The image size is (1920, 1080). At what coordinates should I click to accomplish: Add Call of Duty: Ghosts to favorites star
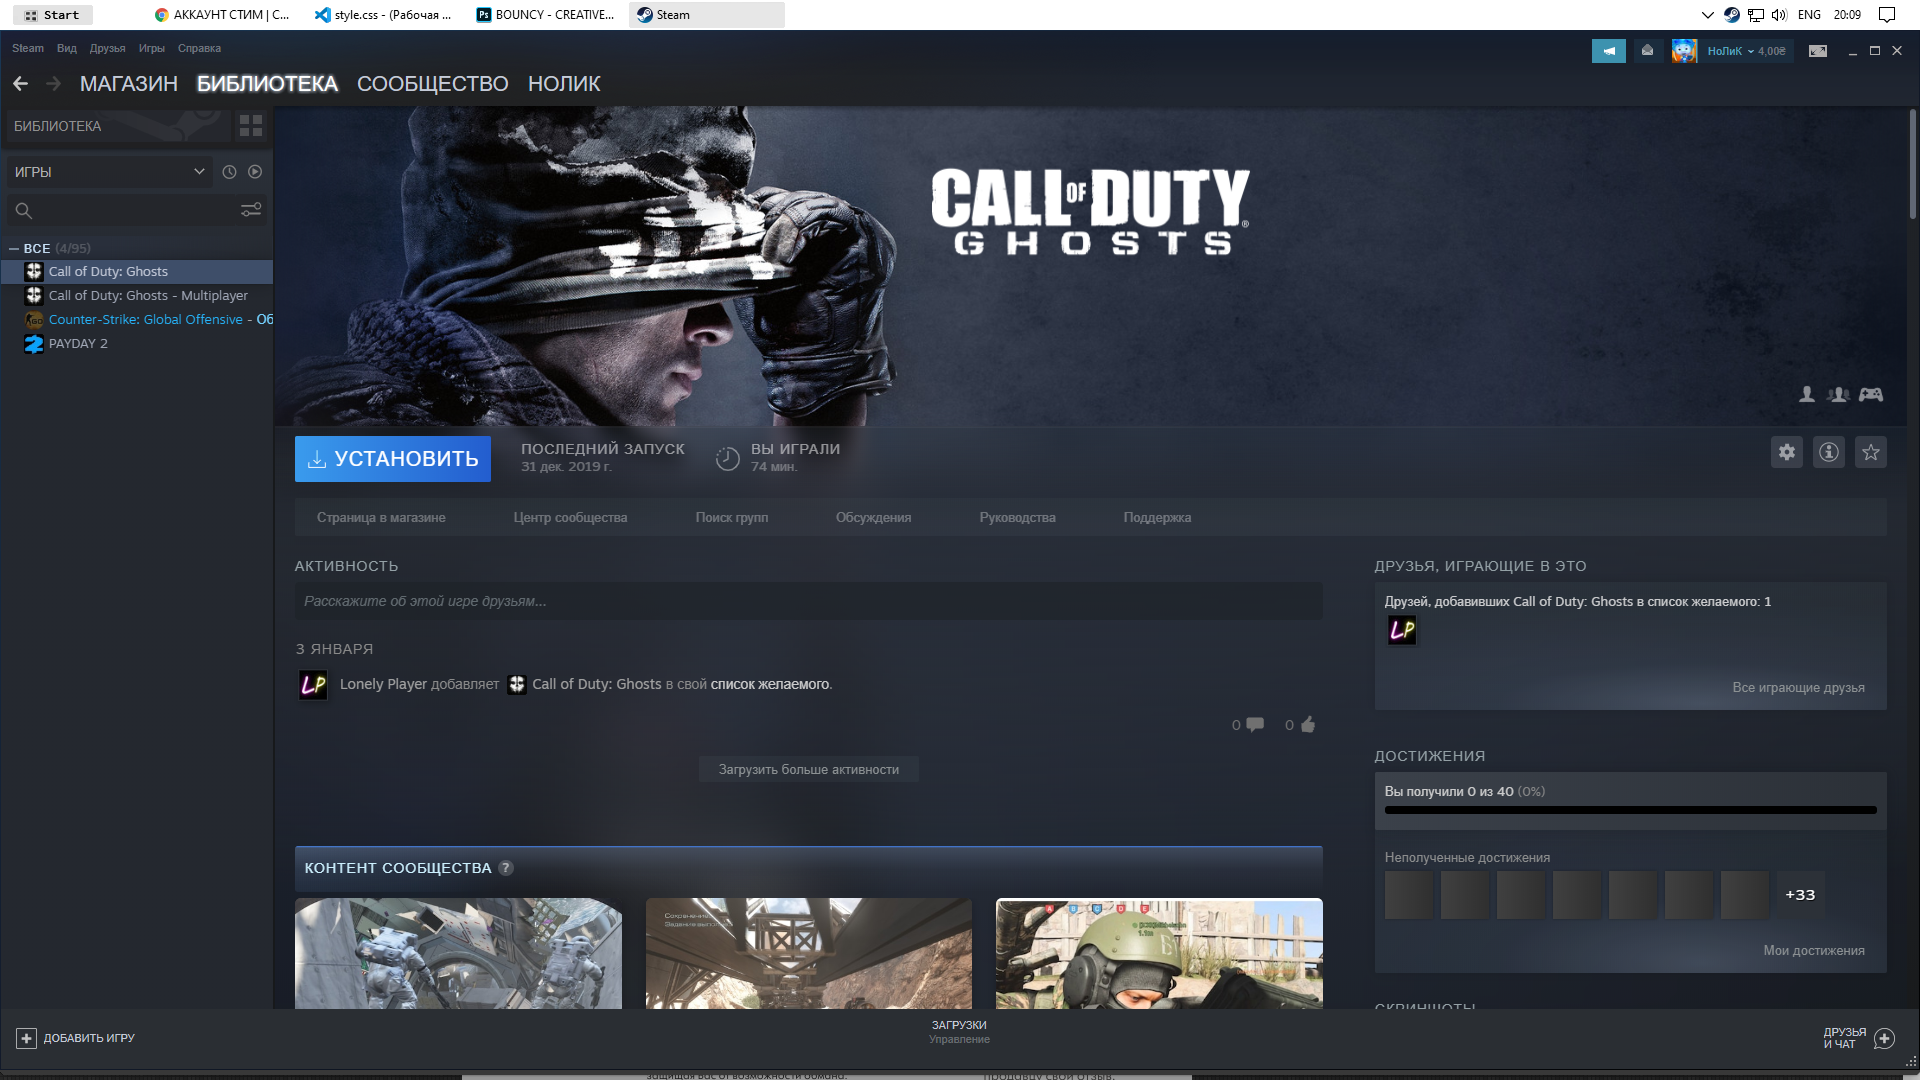pos(1871,452)
